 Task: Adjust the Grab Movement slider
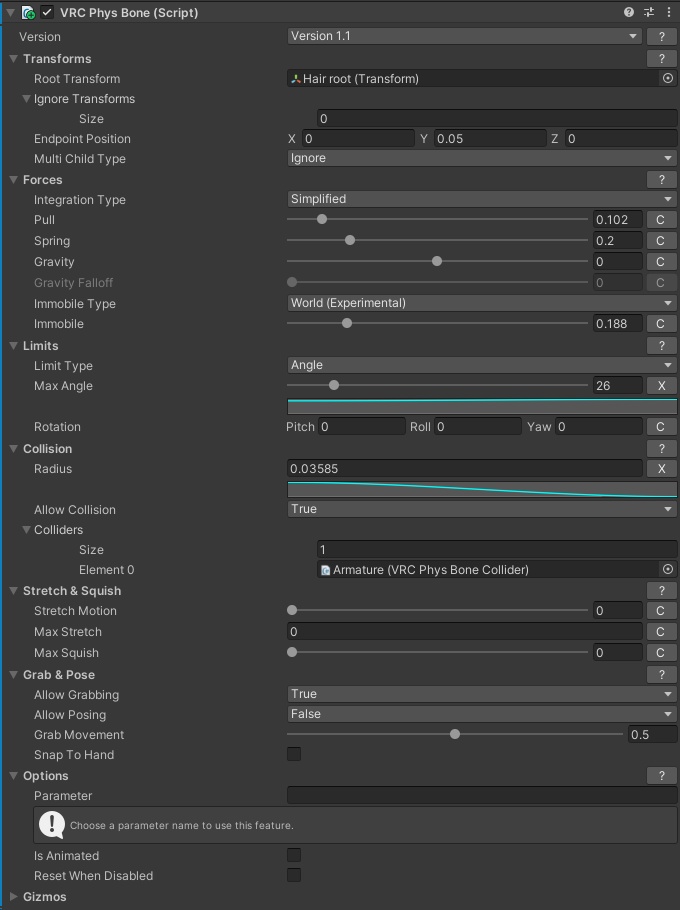coord(455,735)
